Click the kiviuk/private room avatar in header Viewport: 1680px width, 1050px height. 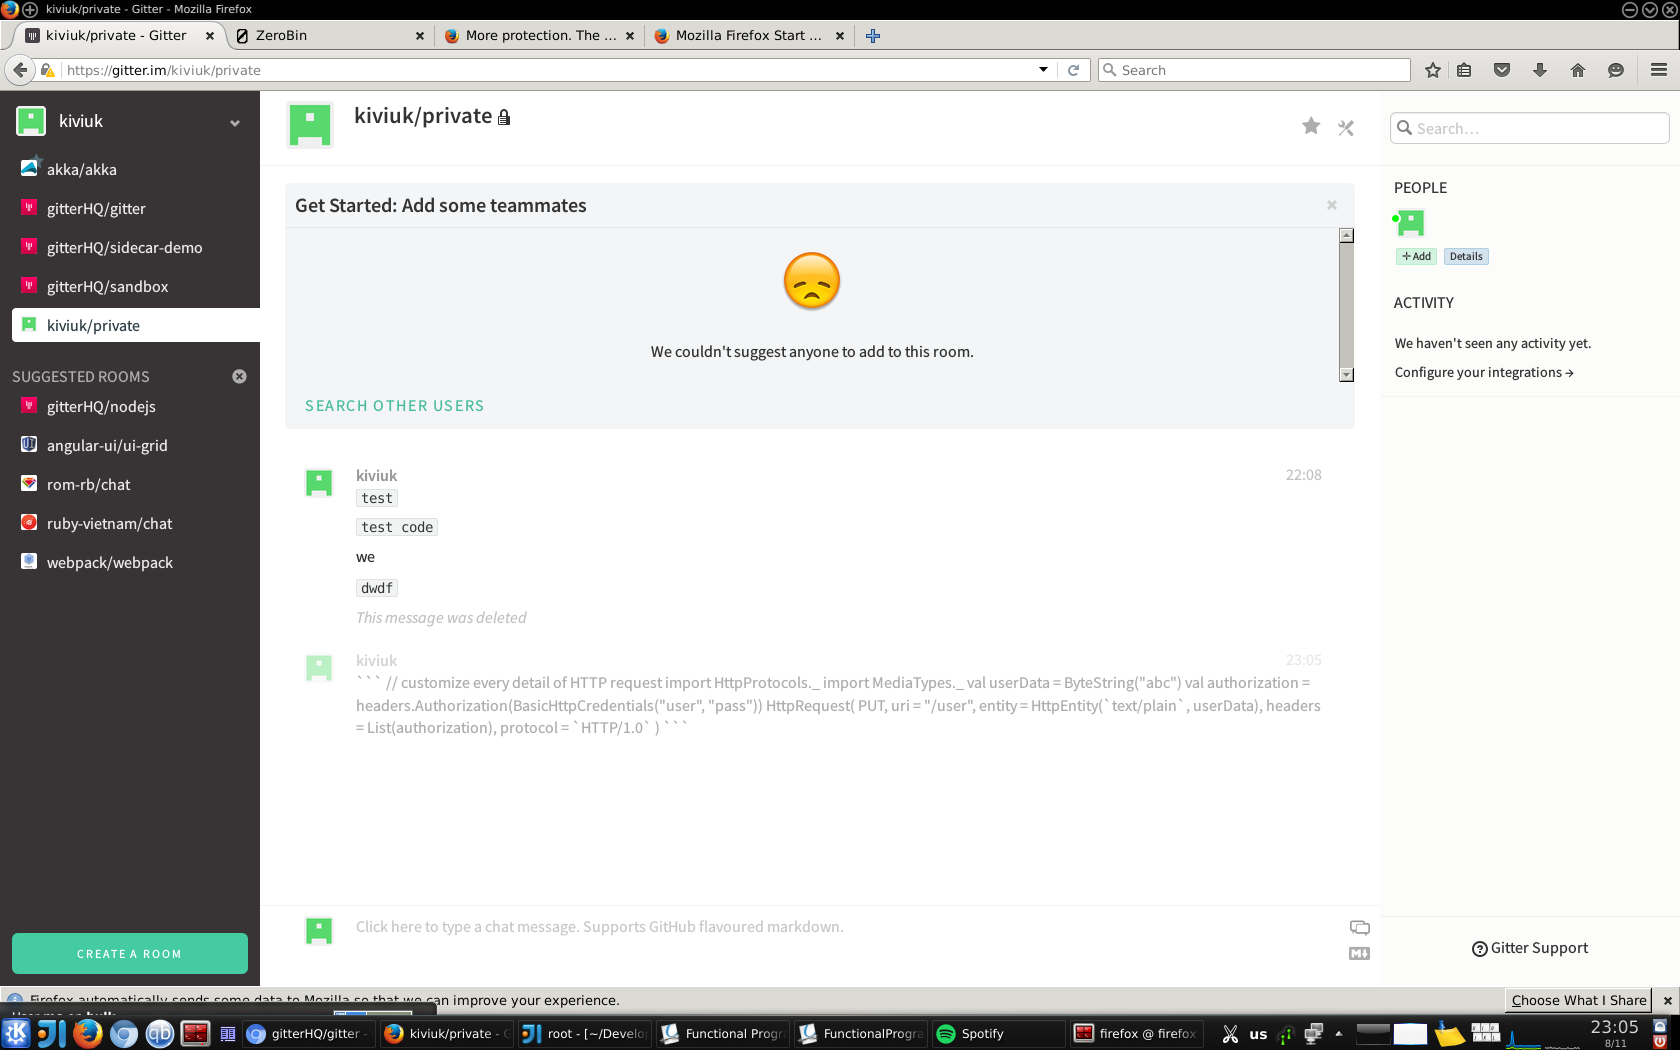point(310,126)
